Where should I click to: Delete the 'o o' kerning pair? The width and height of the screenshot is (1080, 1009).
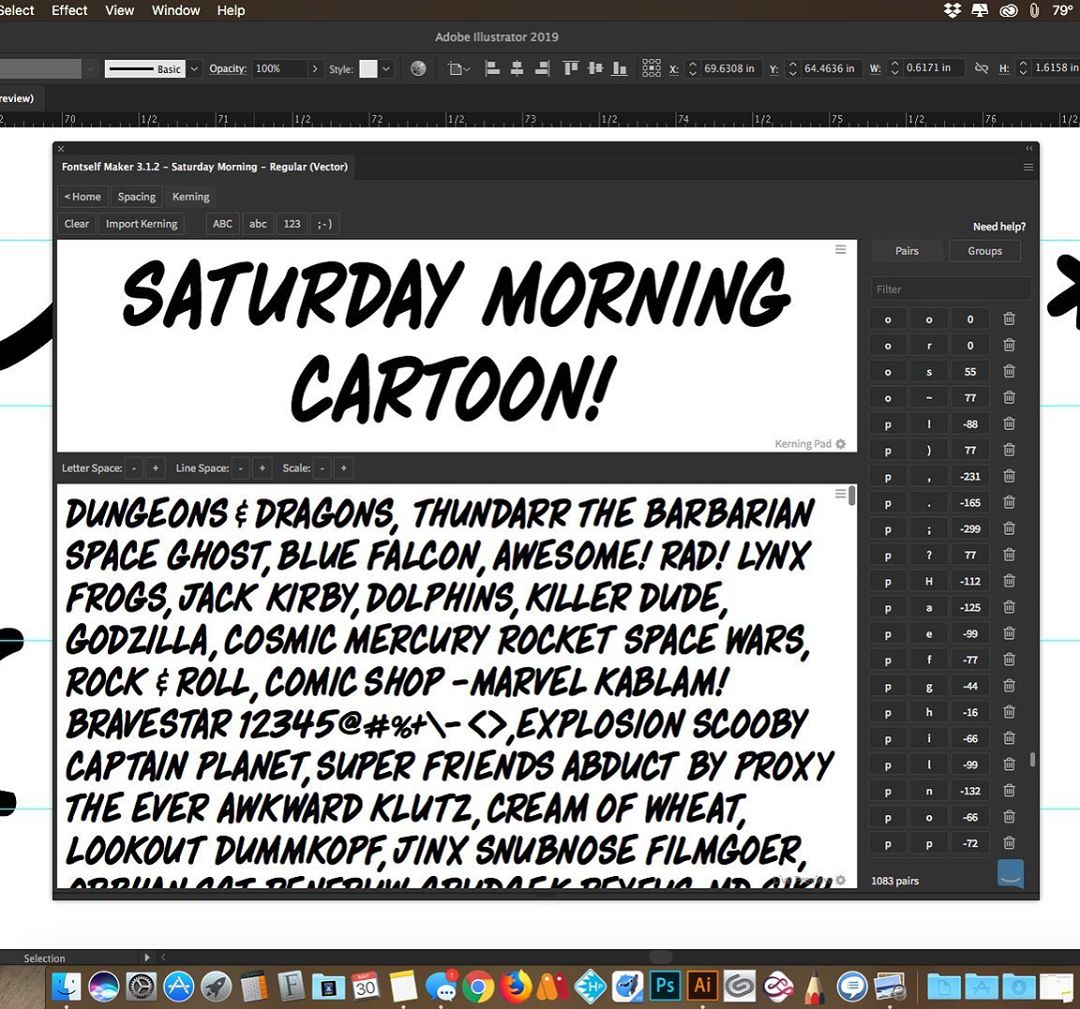[1009, 319]
